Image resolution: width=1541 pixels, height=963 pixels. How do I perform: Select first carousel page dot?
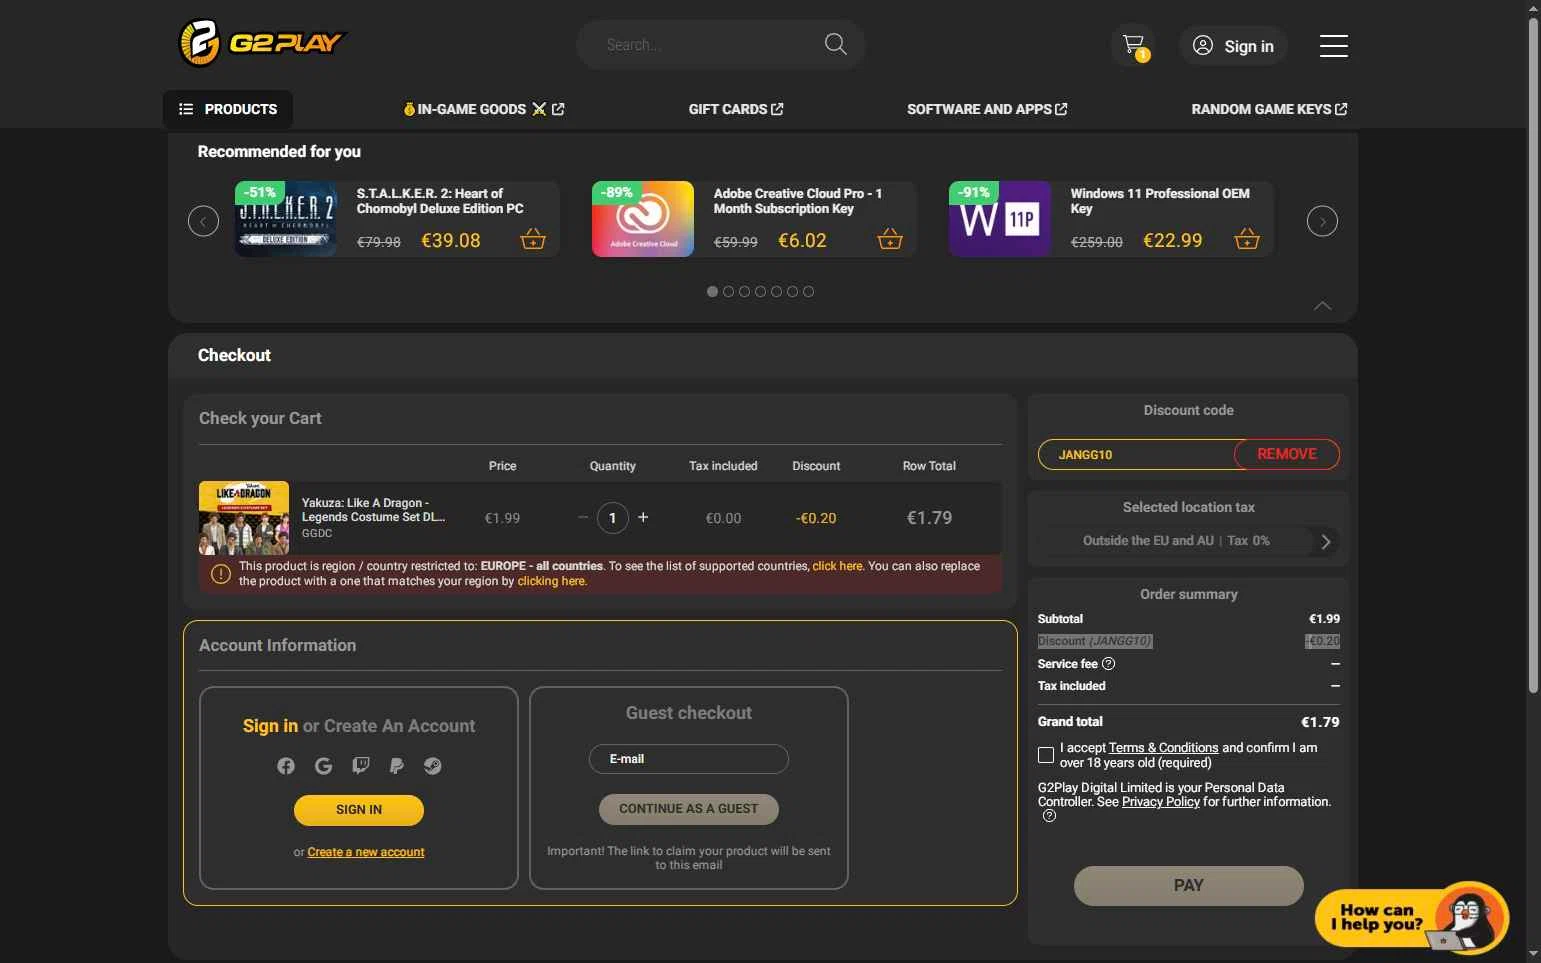pos(712,292)
